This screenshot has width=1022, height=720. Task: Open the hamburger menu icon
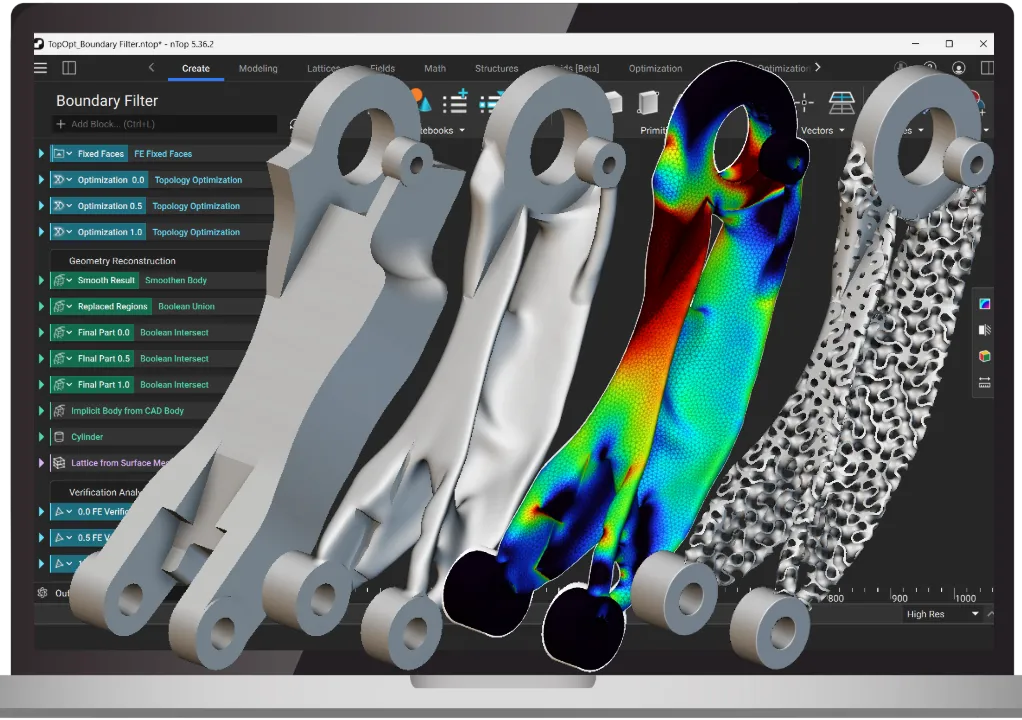[40, 68]
